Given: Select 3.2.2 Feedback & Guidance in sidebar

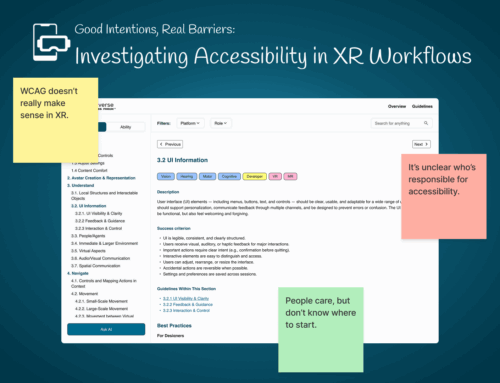Looking at the screenshot, I should point(100,221).
